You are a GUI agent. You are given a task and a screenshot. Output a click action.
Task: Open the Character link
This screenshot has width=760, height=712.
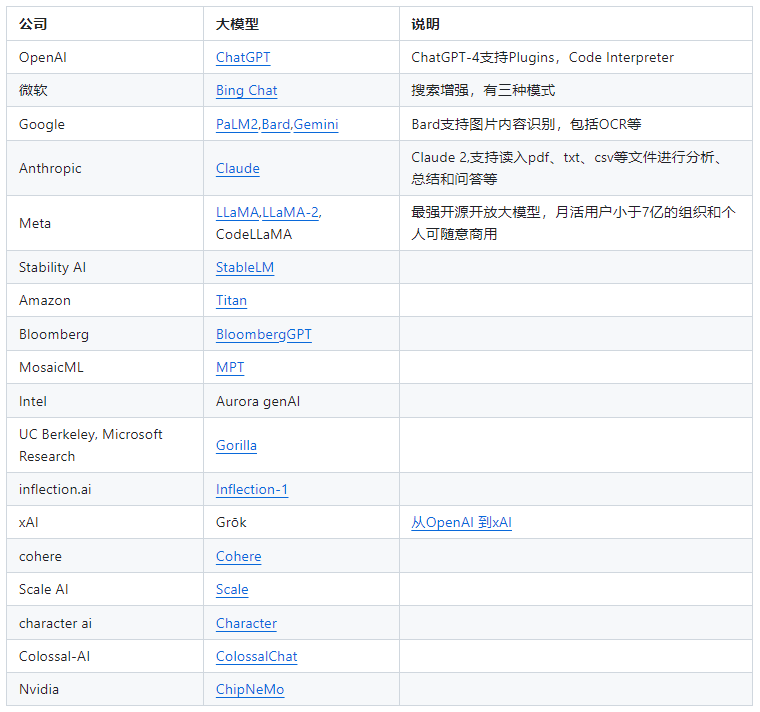pos(246,623)
